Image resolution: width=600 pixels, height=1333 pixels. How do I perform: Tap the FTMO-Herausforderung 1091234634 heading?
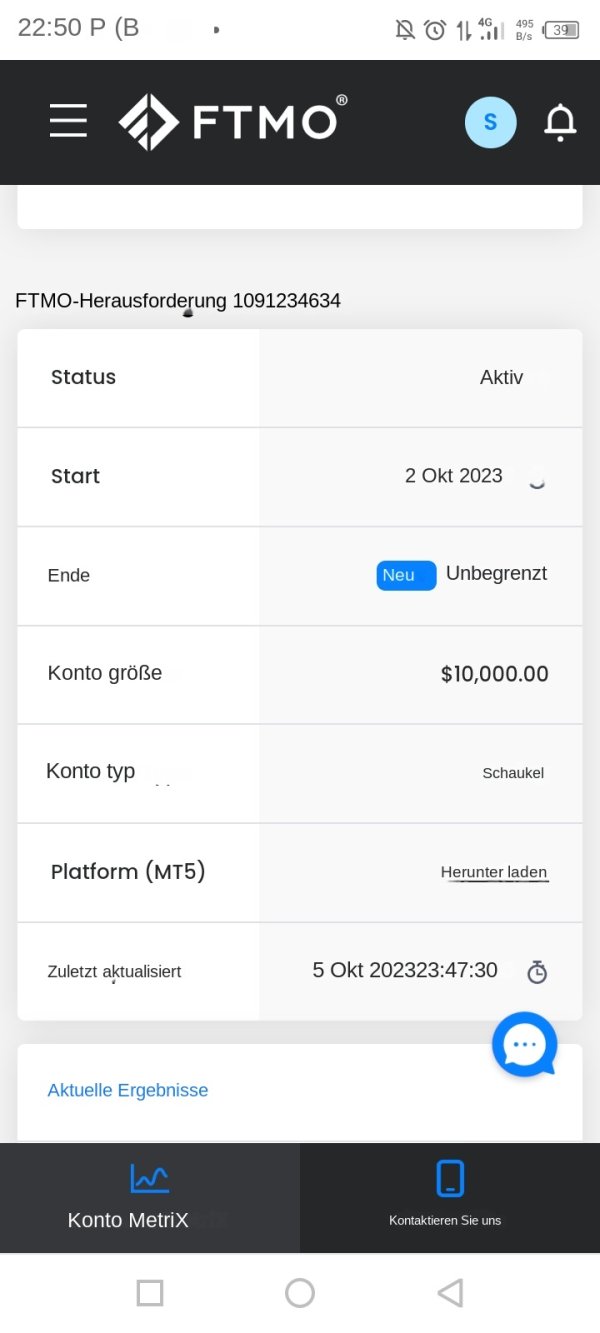click(178, 300)
